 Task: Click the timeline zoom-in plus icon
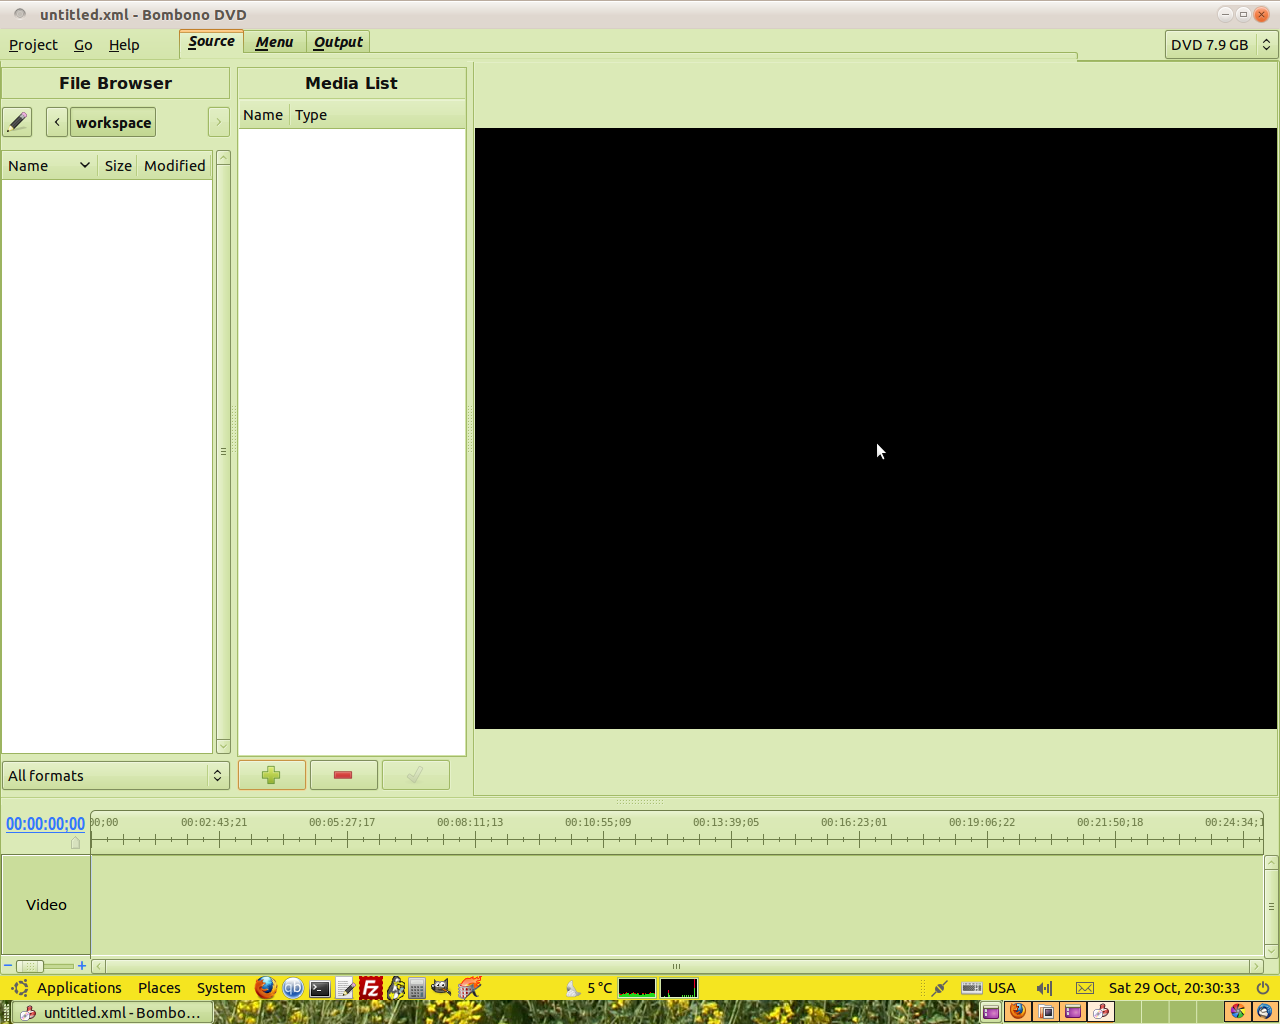(82, 966)
